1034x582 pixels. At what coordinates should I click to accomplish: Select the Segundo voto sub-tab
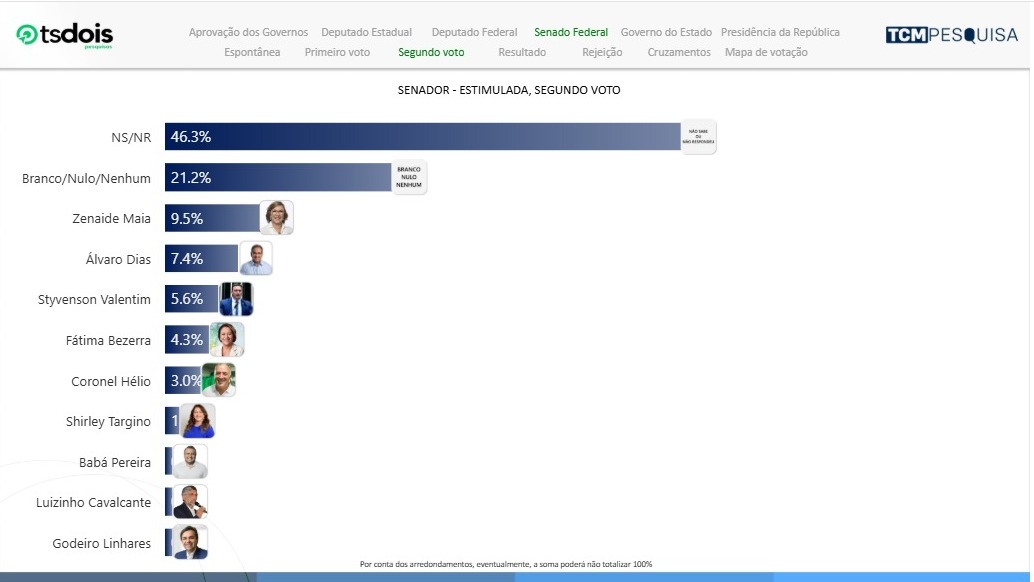(431, 52)
